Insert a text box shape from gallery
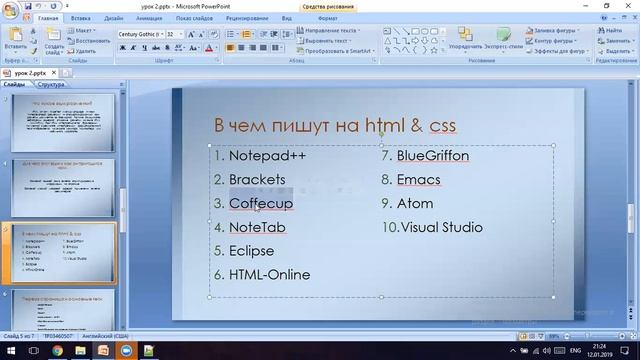Image resolution: width=640 pixels, height=360 pixels. (x=387, y=31)
